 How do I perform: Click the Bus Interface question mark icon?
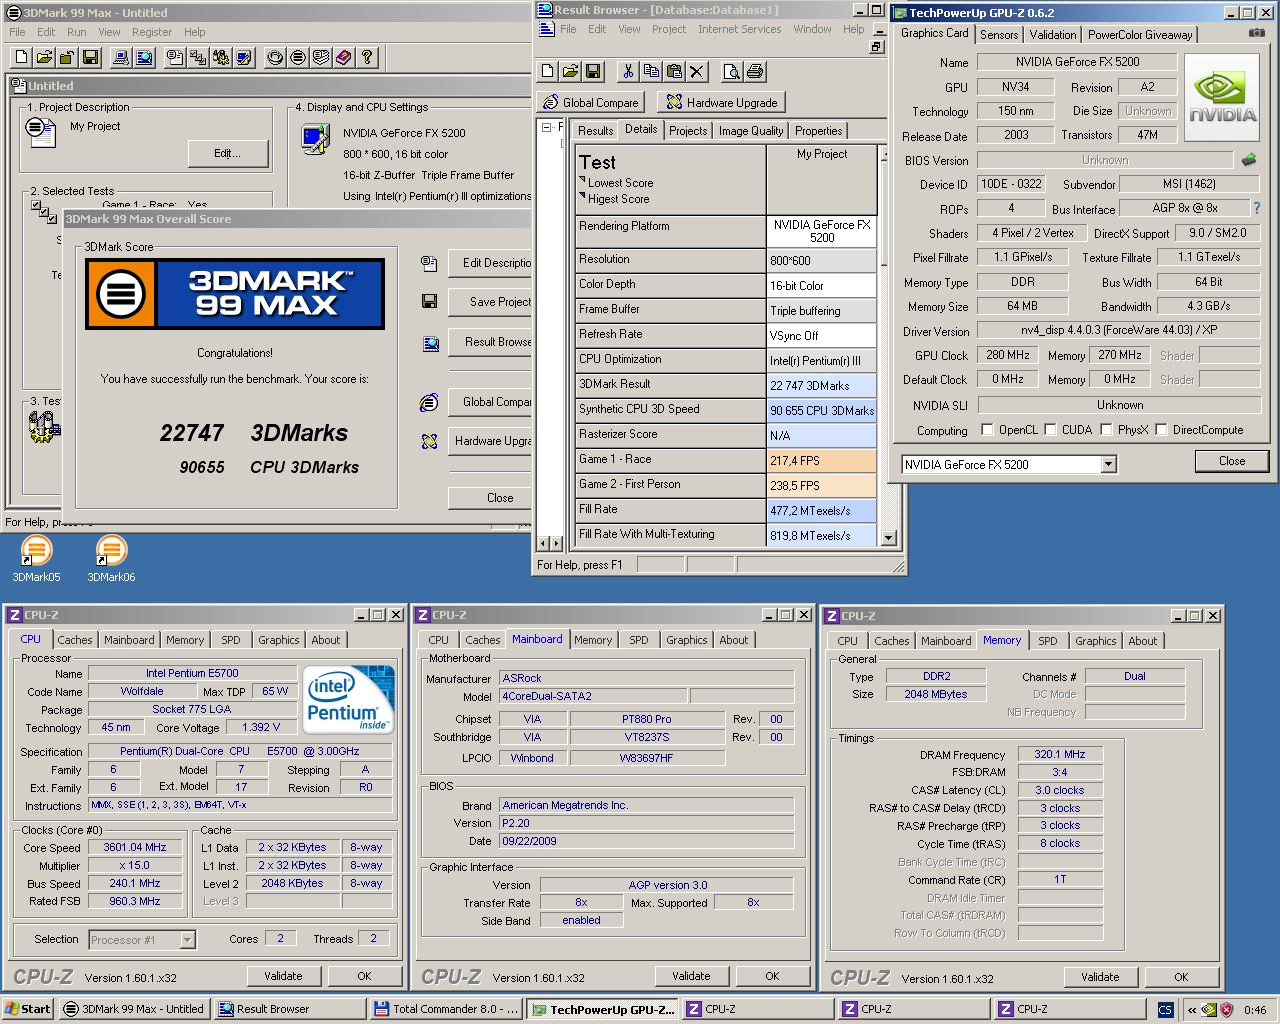[1257, 208]
